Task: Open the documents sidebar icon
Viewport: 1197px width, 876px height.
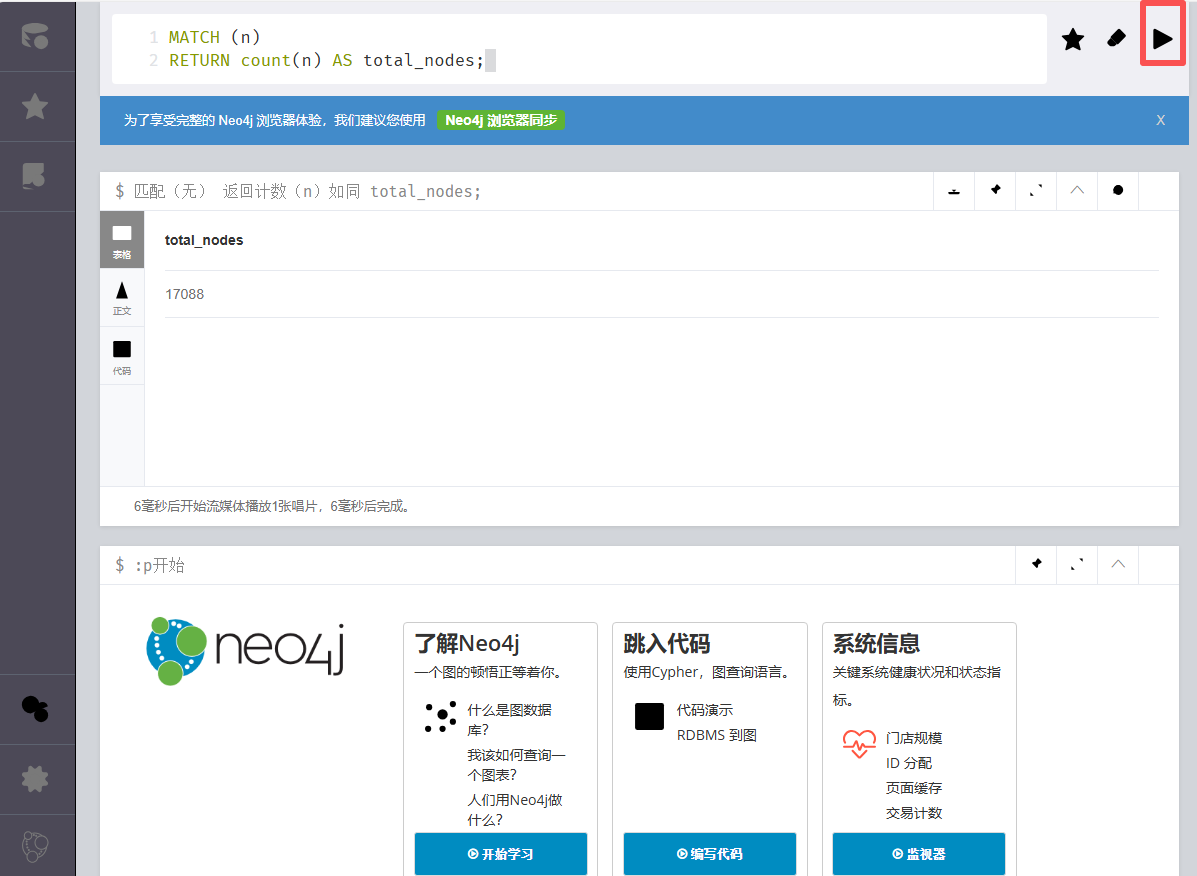Action: coord(34,176)
